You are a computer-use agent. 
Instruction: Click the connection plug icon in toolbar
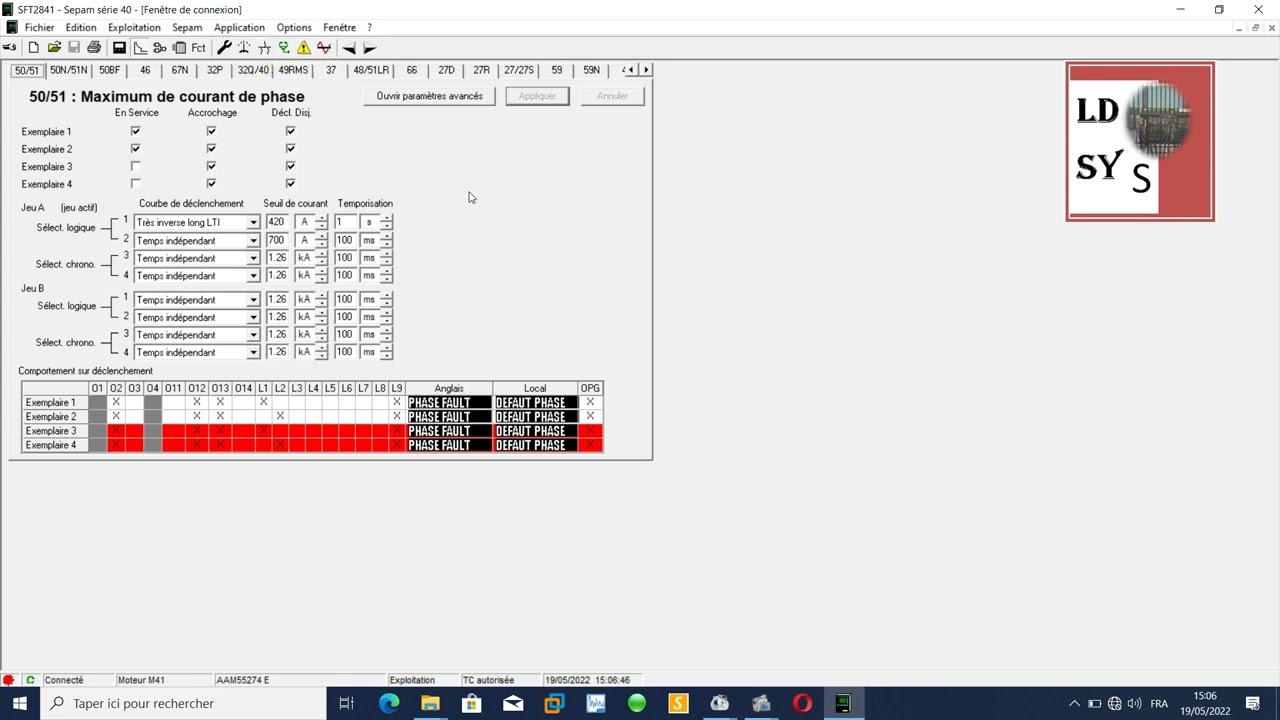tap(10, 48)
